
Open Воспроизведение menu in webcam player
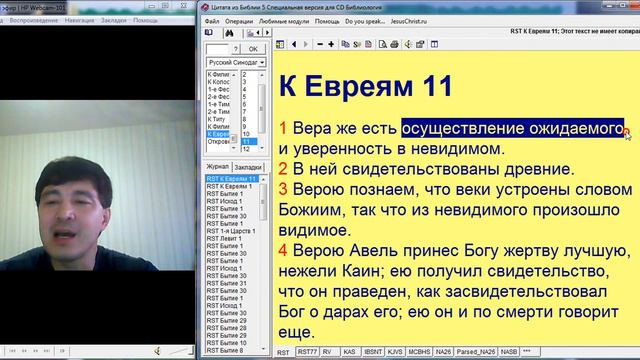33,20
